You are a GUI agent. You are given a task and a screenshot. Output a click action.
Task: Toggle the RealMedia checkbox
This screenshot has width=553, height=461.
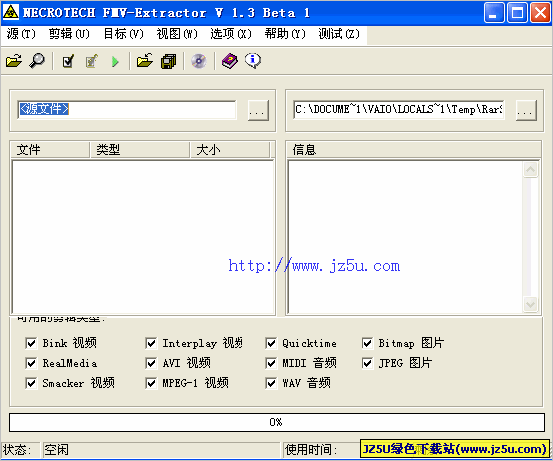click(x=31, y=363)
